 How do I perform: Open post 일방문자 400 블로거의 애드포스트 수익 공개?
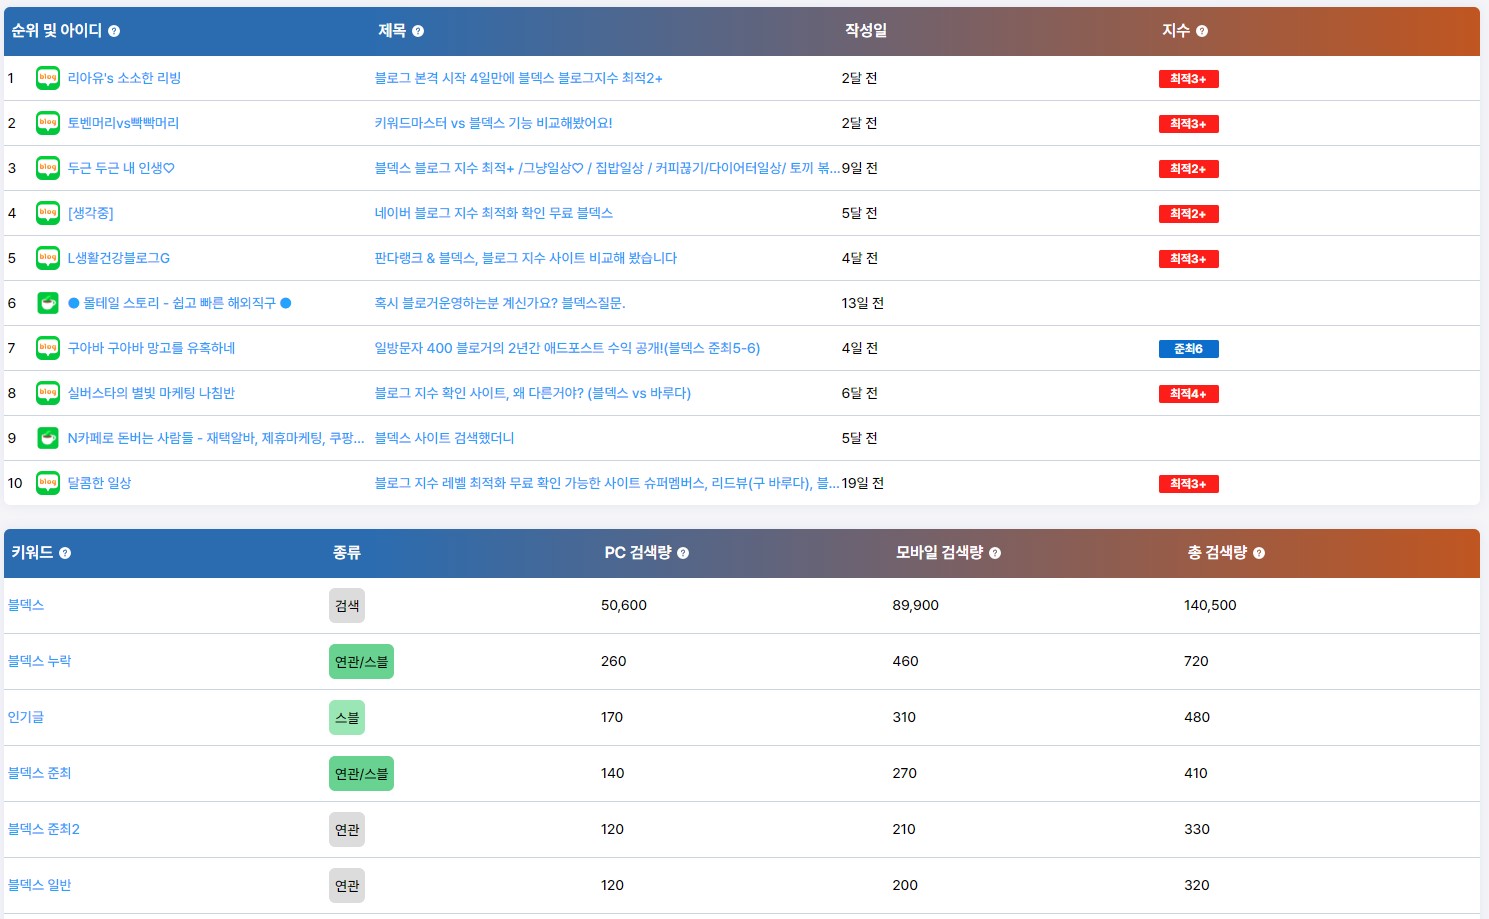coord(567,348)
